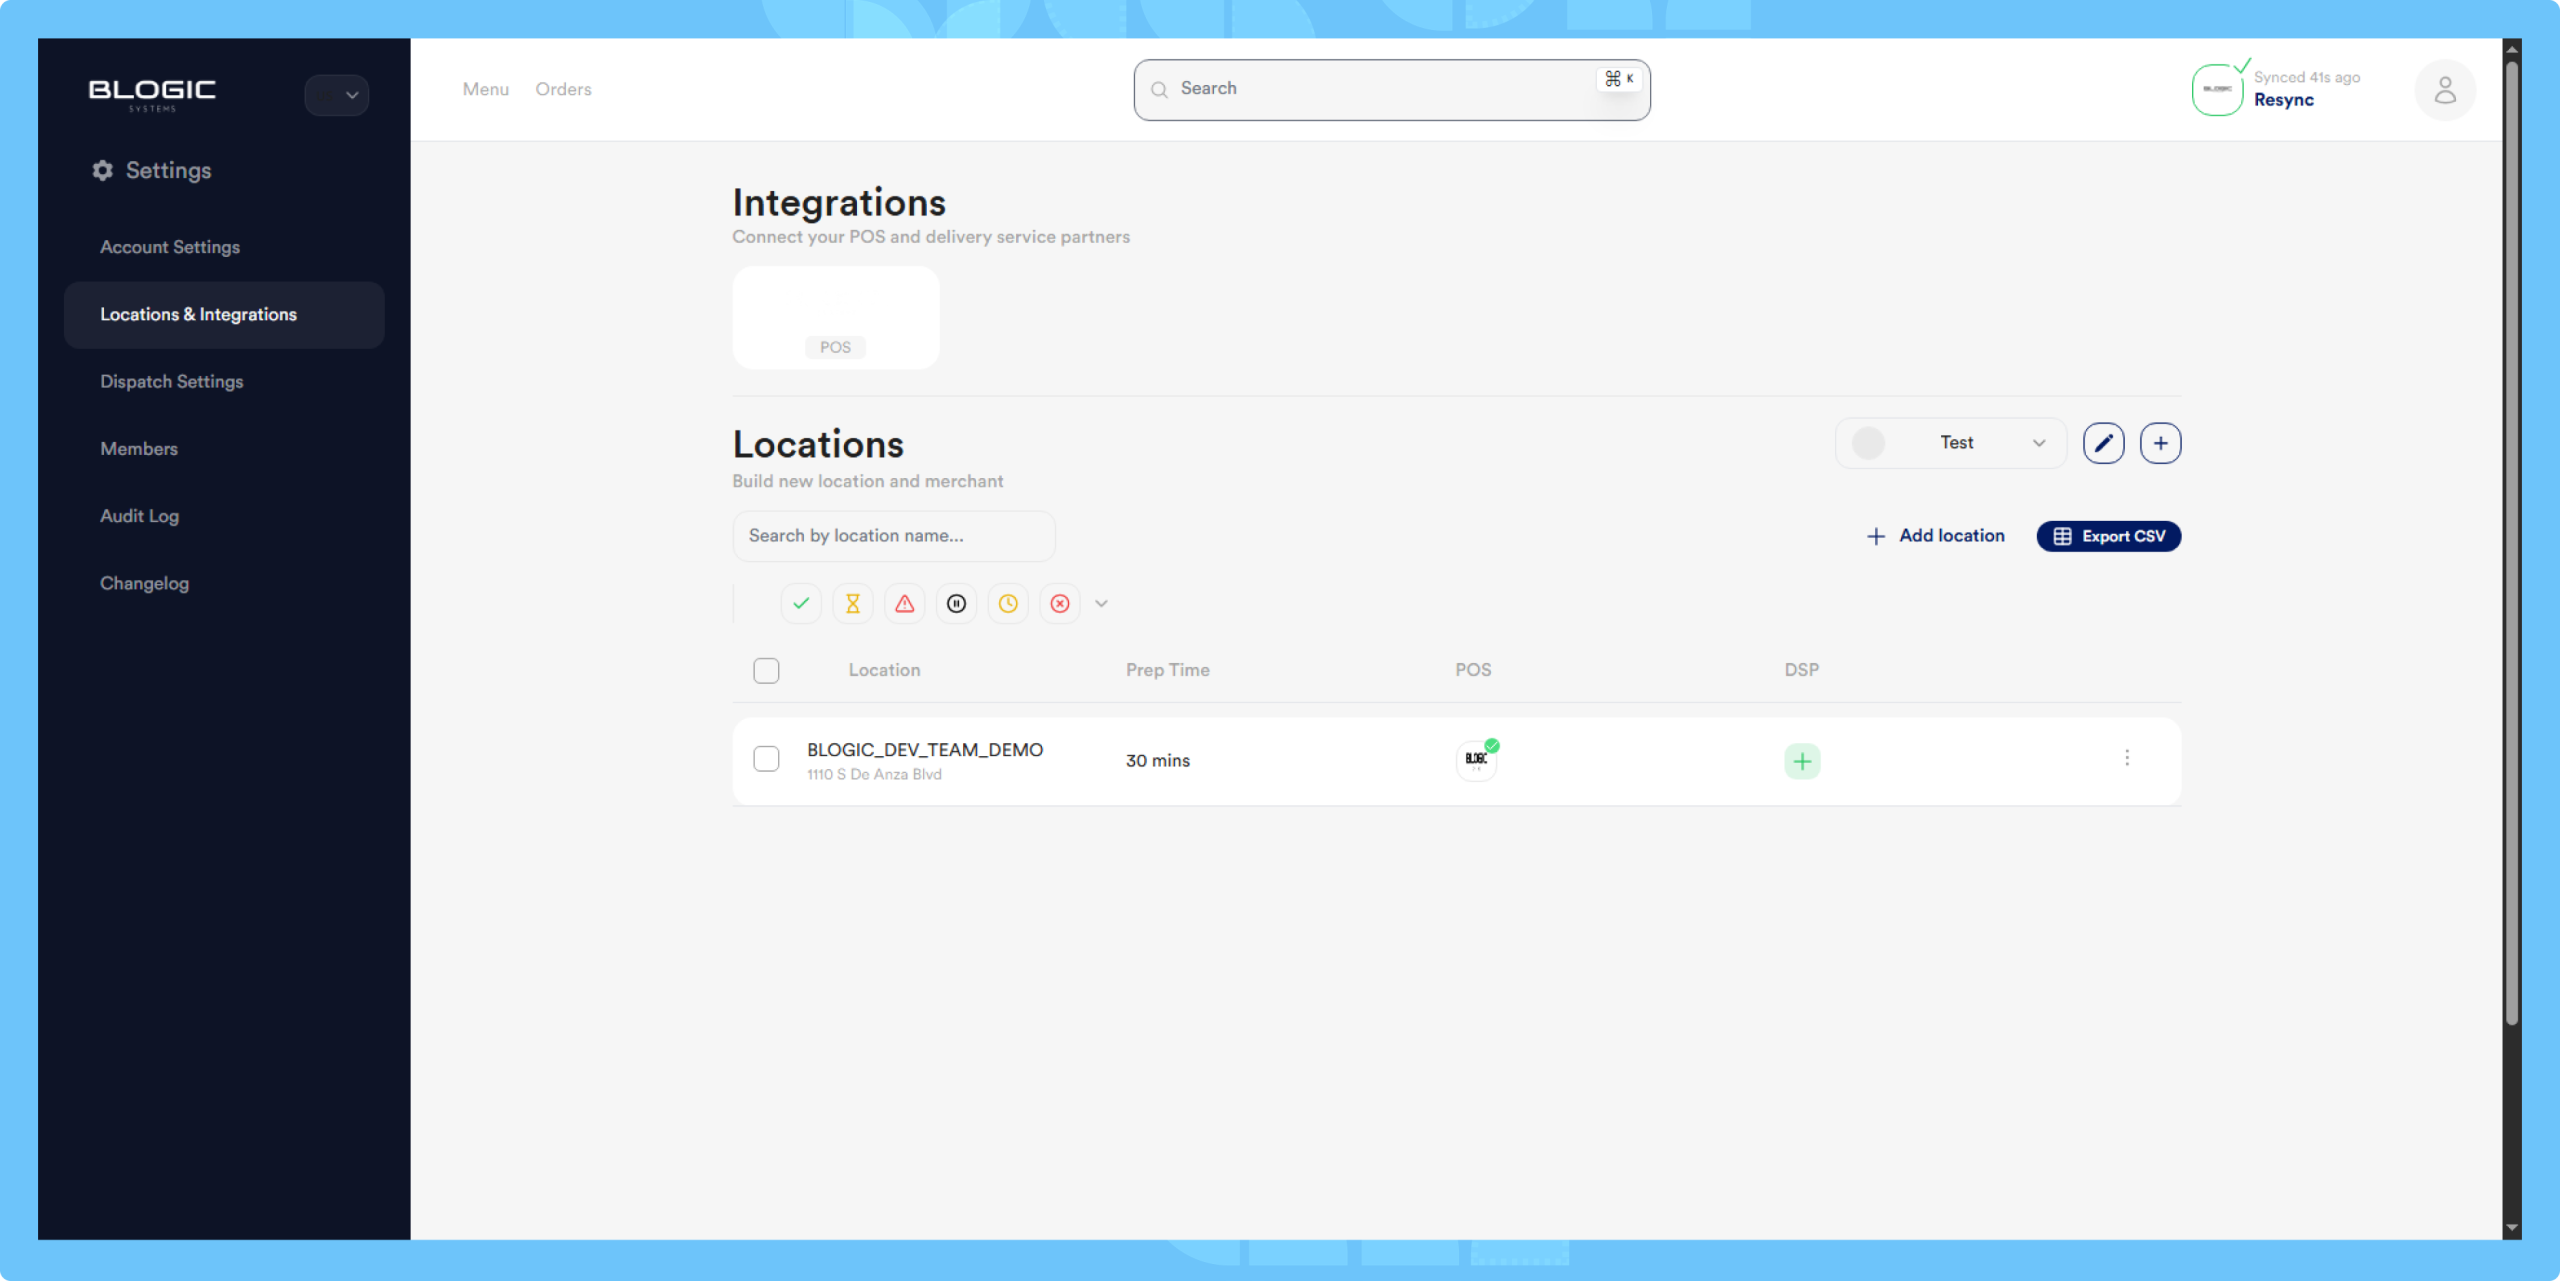Screen dimensions: 2560x1281
Task: Open the Test merchant dropdown
Action: (1950, 443)
